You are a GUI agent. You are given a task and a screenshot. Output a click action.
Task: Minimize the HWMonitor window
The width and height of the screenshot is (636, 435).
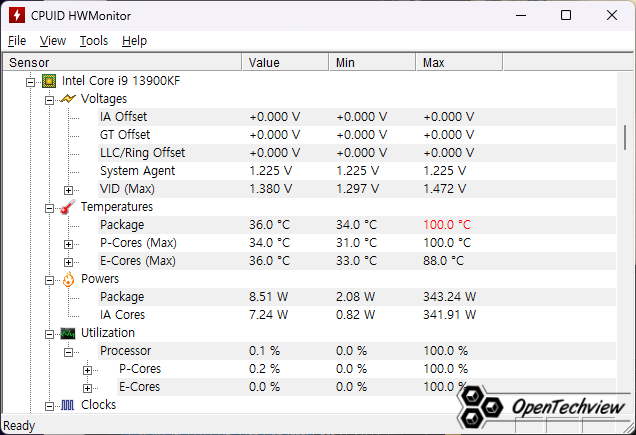tap(521, 15)
